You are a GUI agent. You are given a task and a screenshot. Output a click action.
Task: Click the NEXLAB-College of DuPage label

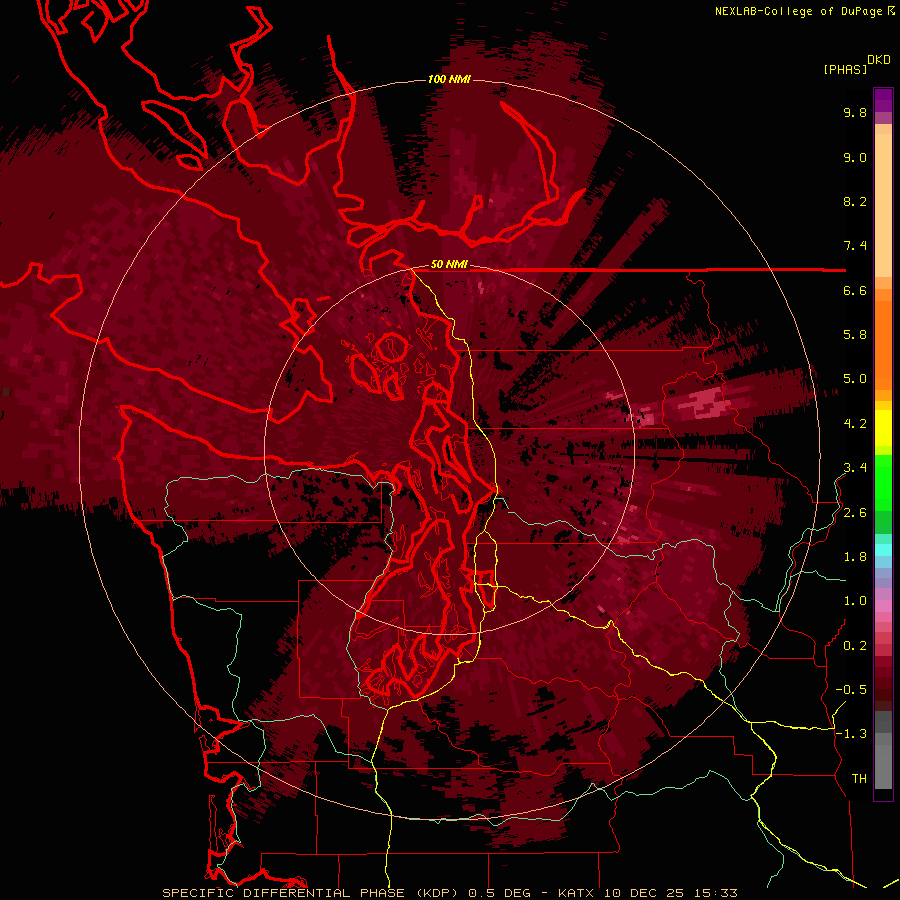coord(800,11)
